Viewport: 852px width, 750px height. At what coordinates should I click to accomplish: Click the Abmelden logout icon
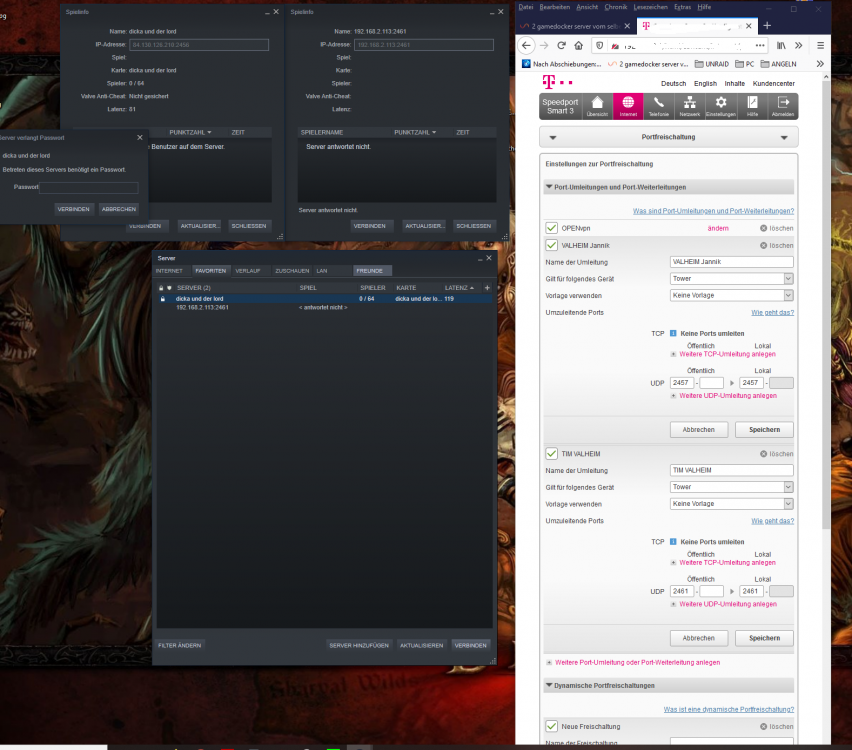pyautogui.click(x=783, y=106)
